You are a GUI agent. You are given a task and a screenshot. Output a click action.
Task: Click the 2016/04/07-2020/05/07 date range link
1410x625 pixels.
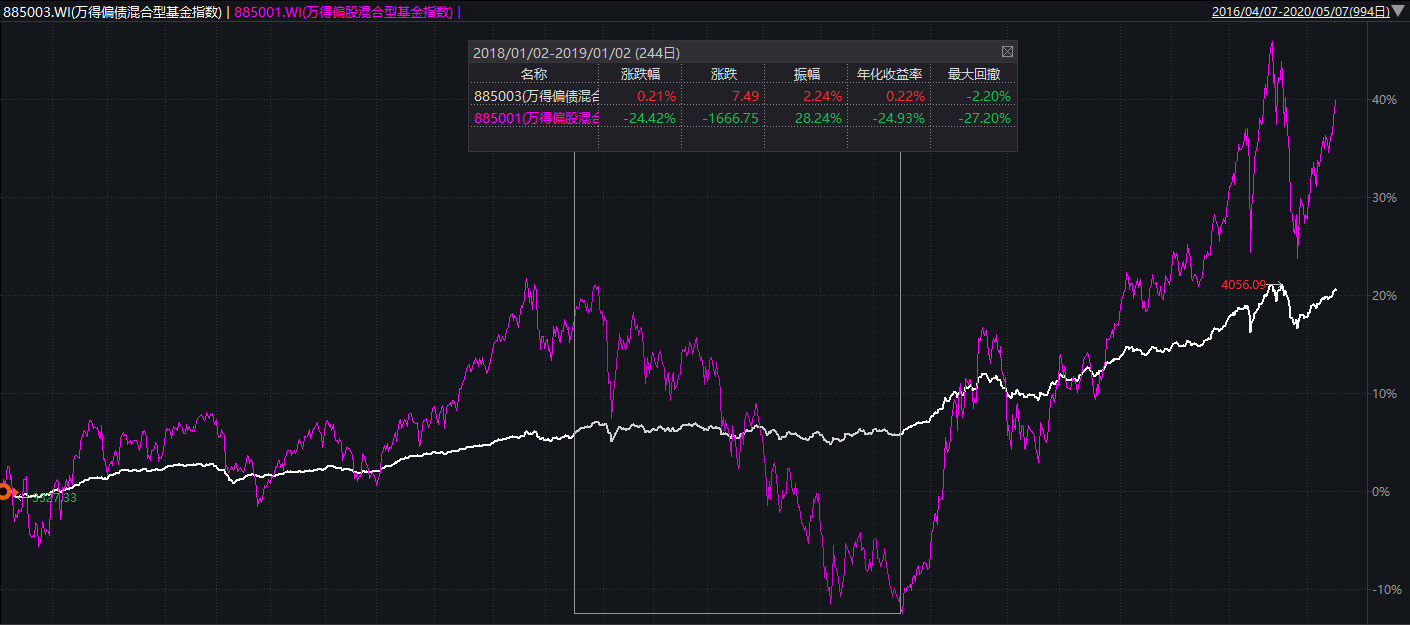(x=1298, y=12)
